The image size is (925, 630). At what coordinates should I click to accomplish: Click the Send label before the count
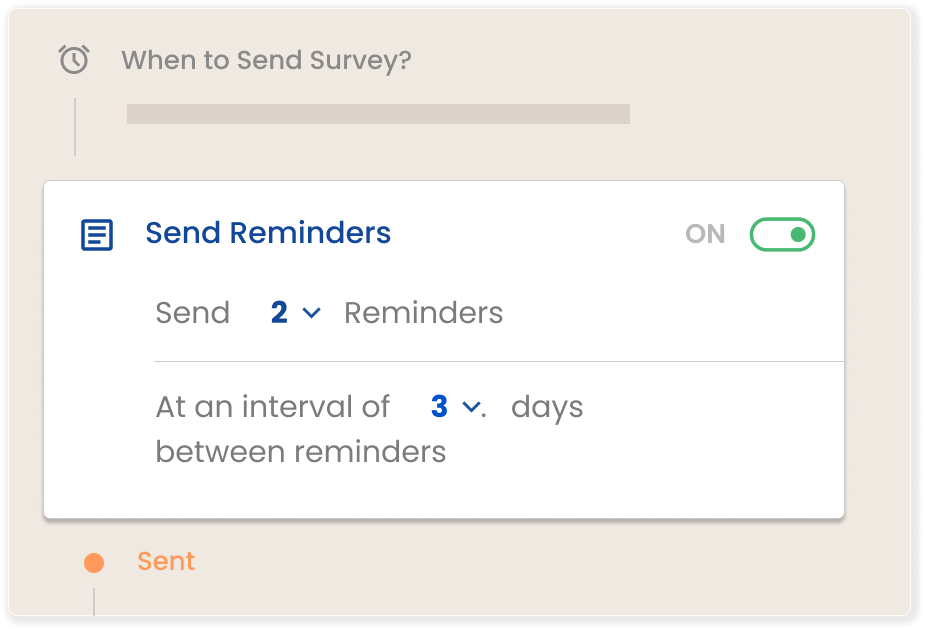192,313
